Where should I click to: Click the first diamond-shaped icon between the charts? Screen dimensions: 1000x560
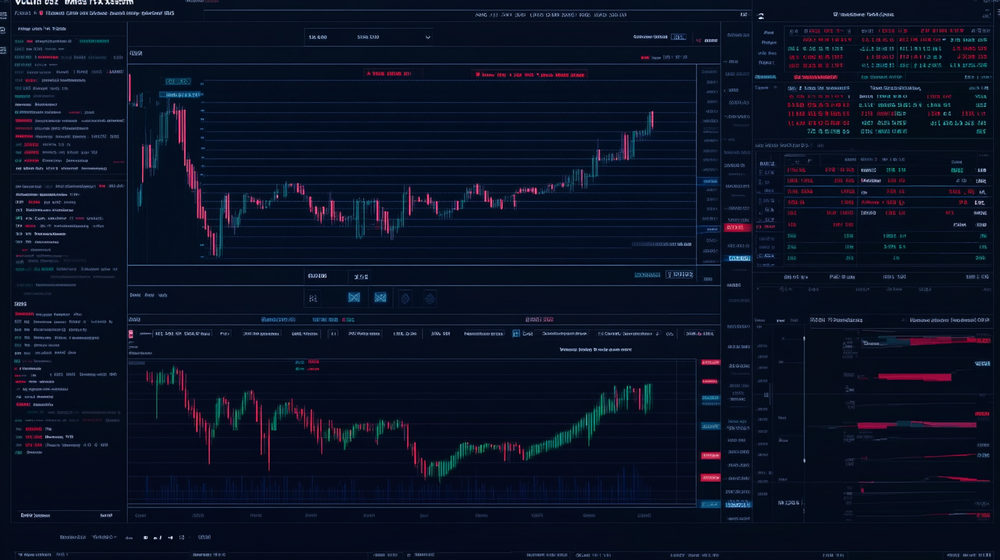pyautogui.click(x=405, y=298)
